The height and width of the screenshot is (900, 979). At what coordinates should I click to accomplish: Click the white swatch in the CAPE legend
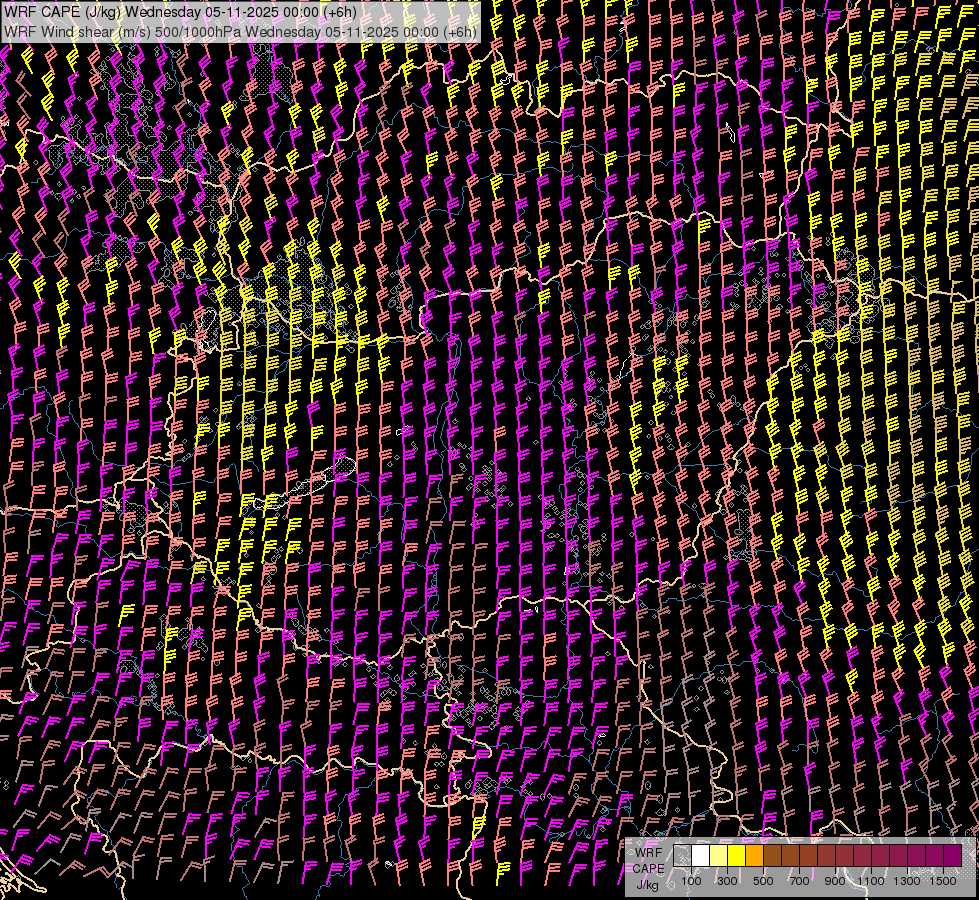coord(701,855)
